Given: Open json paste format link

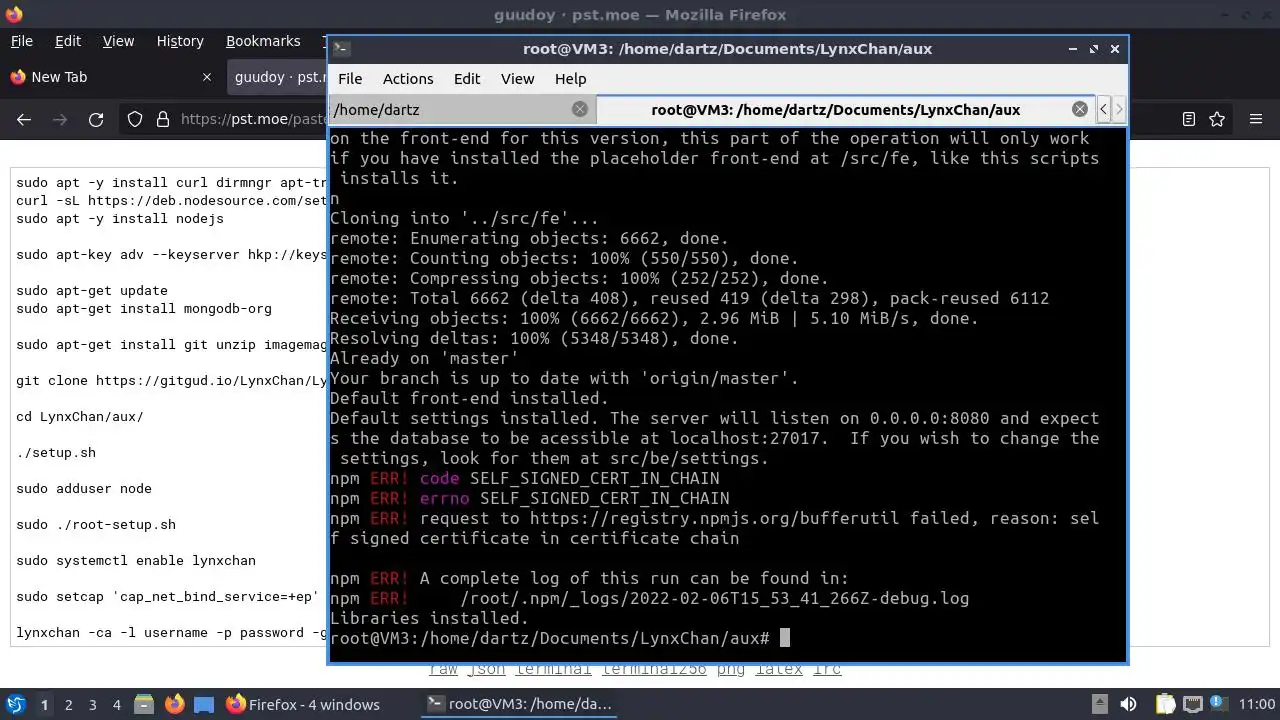Looking at the screenshot, I should pyautogui.click(x=486, y=669).
